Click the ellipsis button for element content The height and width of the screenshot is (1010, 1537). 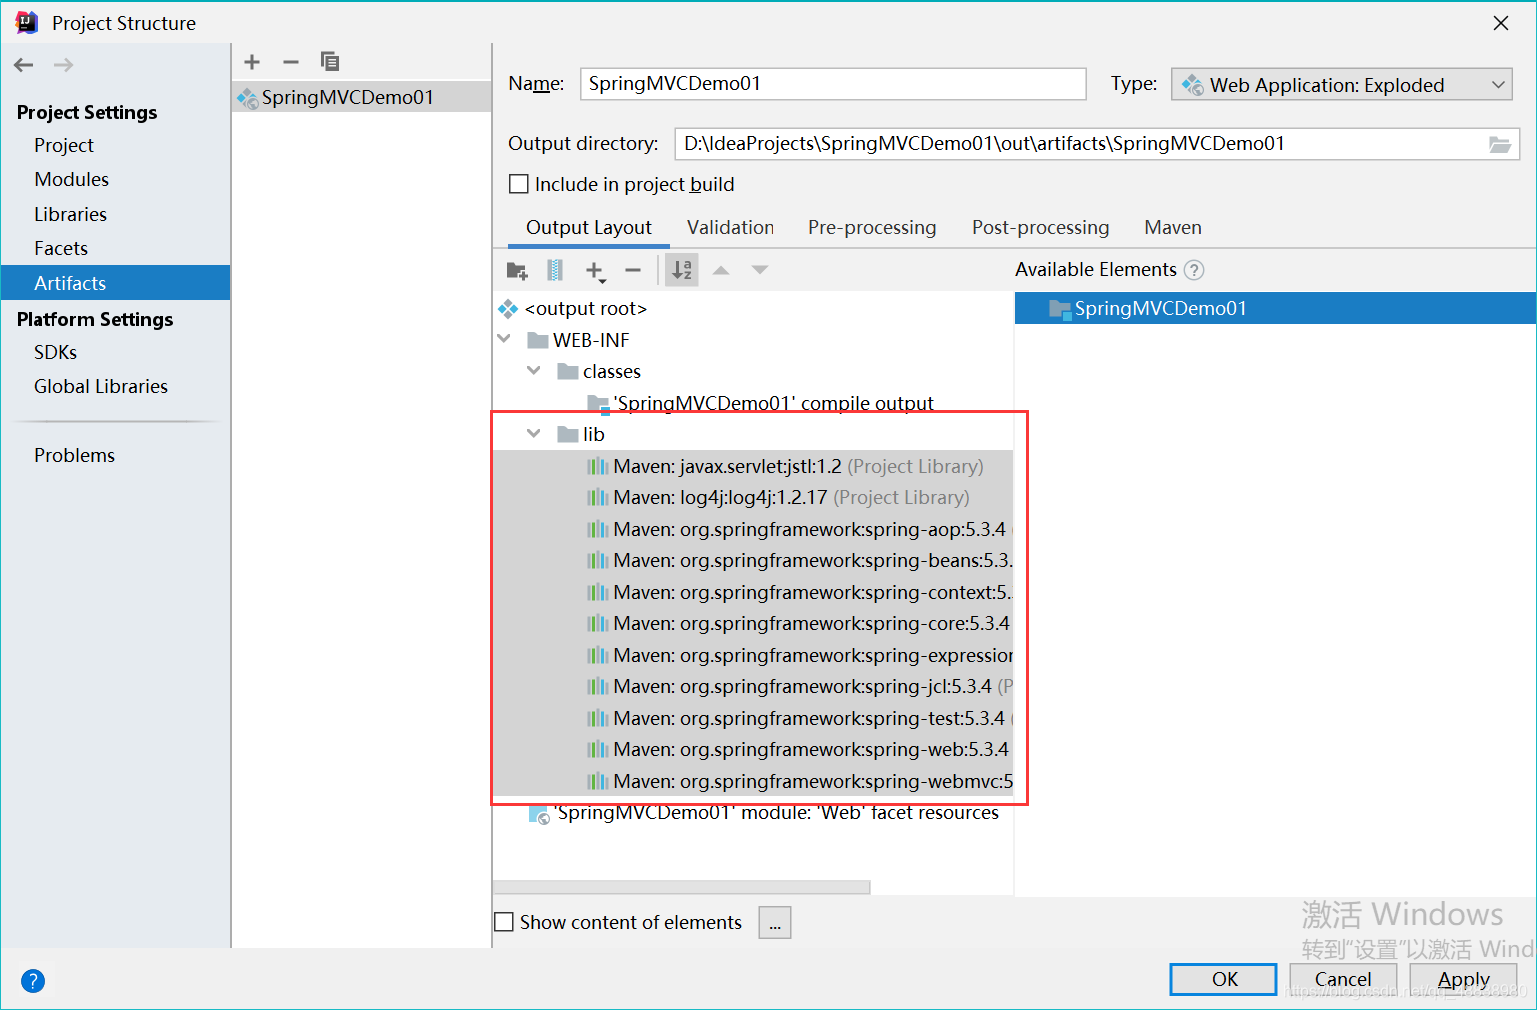point(775,923)
